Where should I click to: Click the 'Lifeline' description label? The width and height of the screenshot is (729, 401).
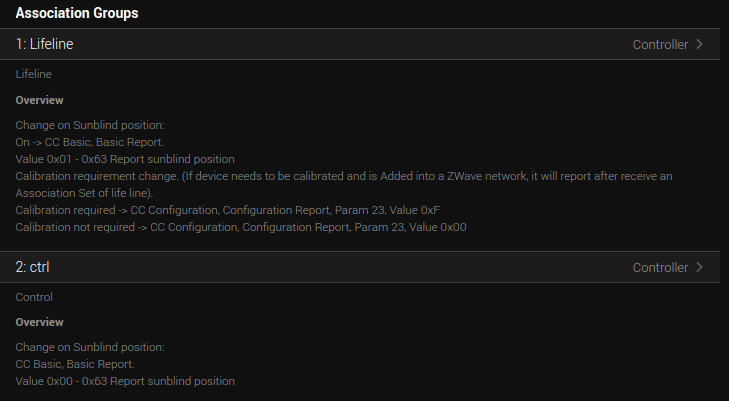pos(33,74)
